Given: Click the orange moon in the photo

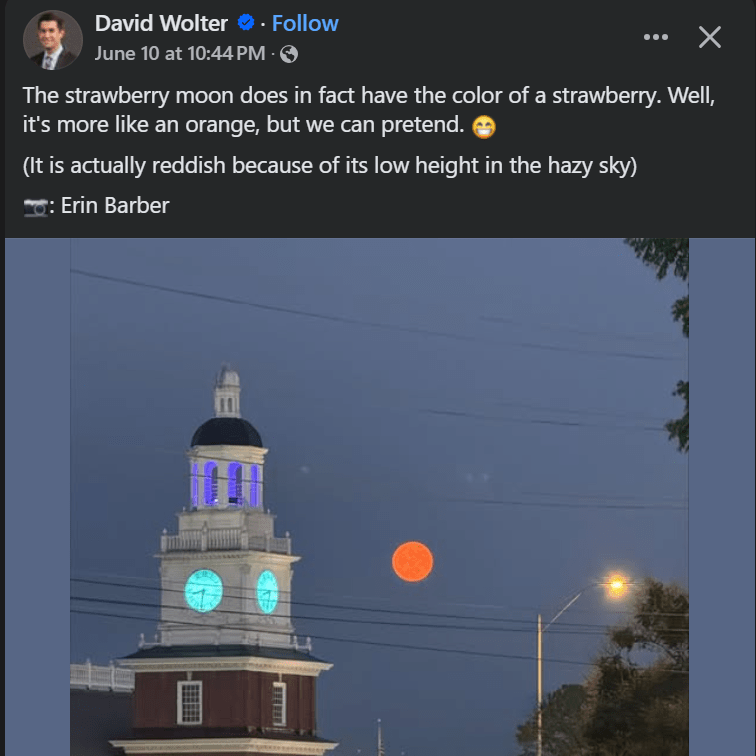Looking at the screenshot, I should (x=412, y=561).
